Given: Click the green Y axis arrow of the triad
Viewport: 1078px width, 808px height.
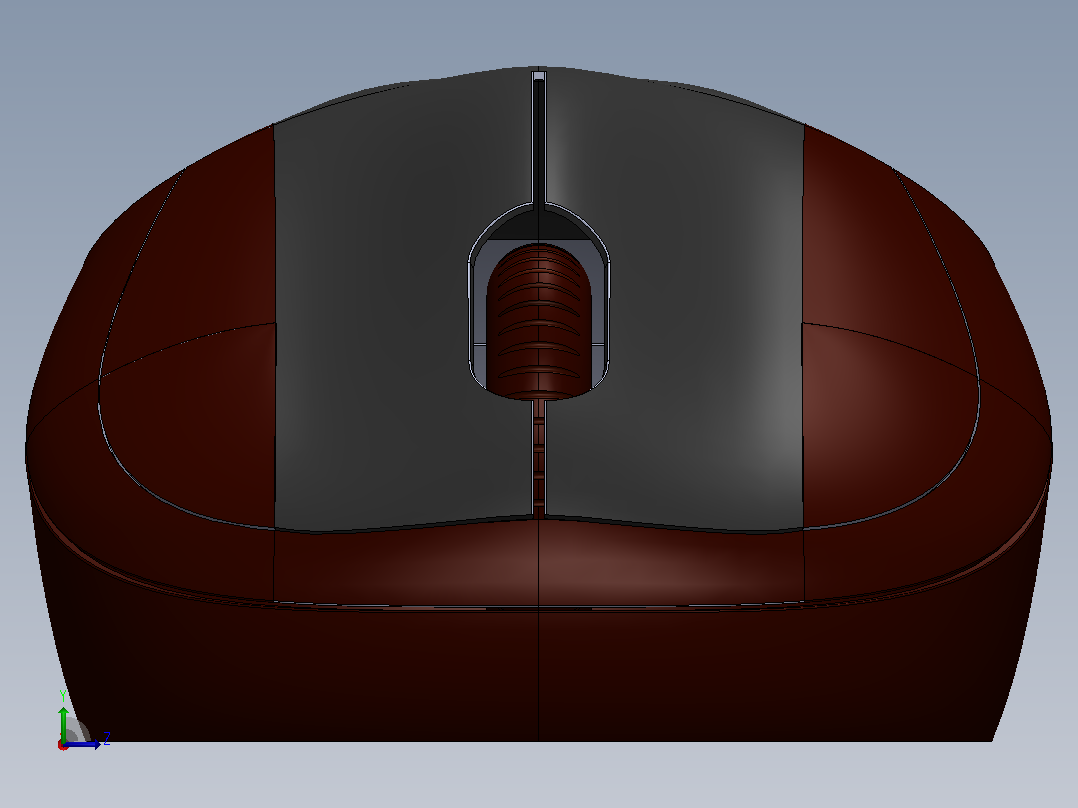Looking at the screenshot, I should click(x=64, y=723).
